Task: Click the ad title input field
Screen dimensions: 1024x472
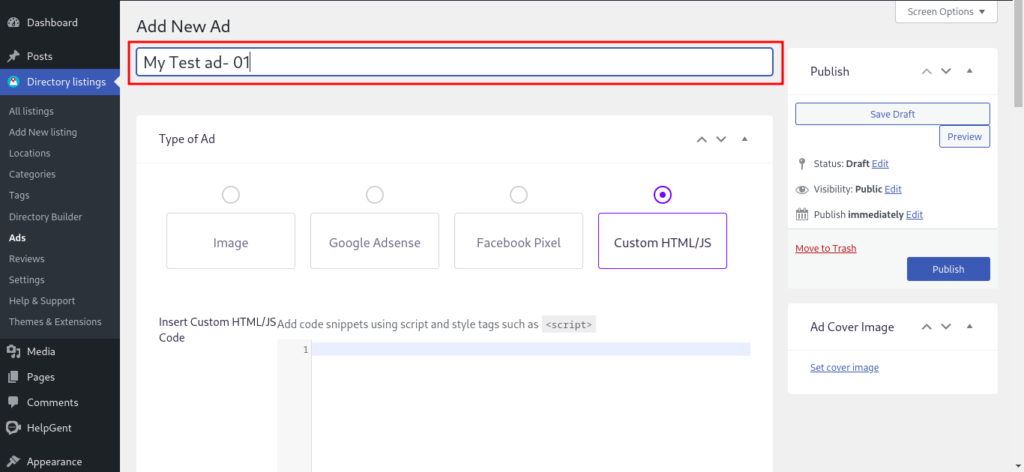Action: [454, 62]
